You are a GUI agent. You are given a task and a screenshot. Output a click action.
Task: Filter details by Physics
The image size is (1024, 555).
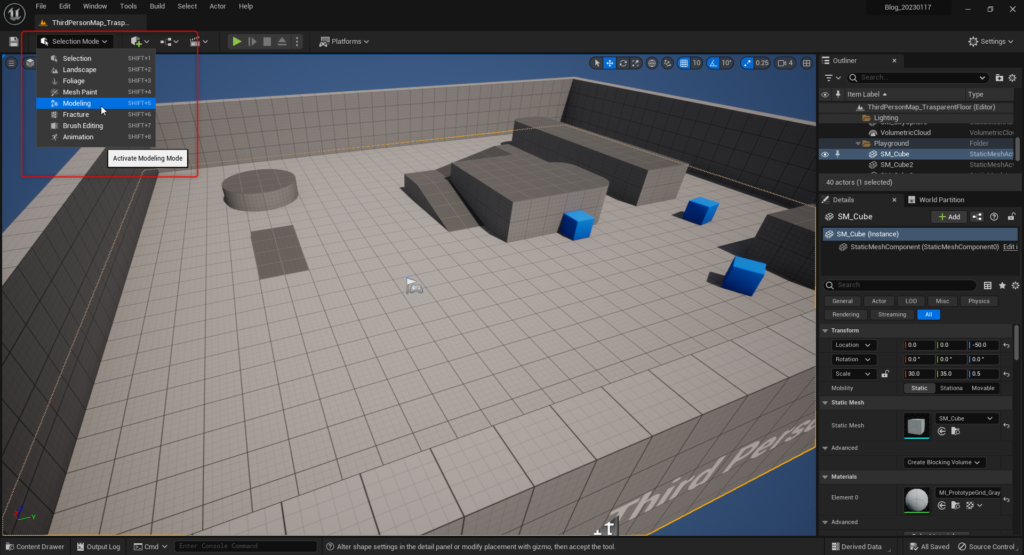pyautogui.click(x=978, y=301)
